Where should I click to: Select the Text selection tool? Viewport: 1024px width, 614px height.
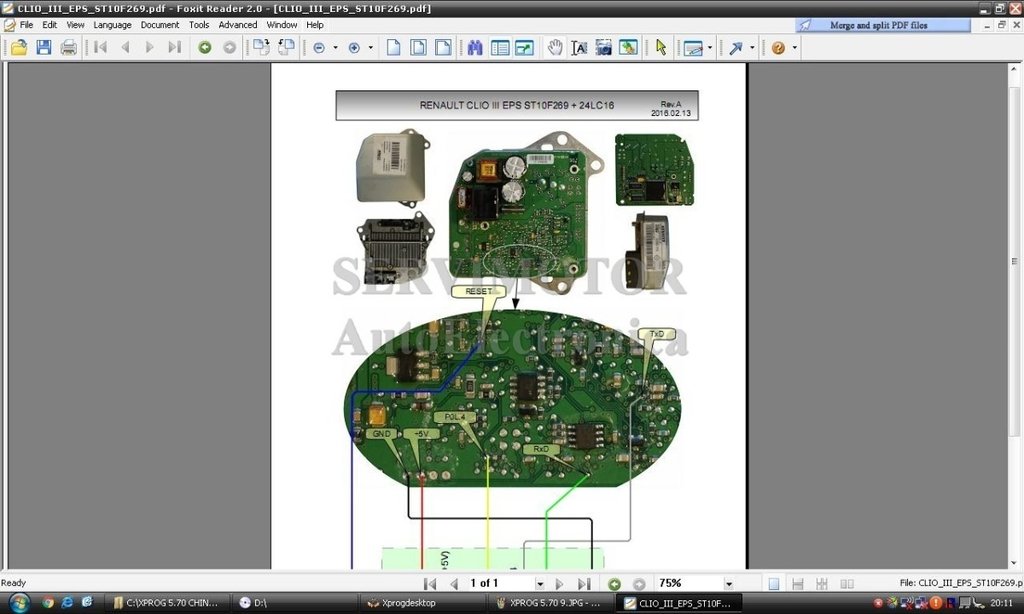point(579,48)
